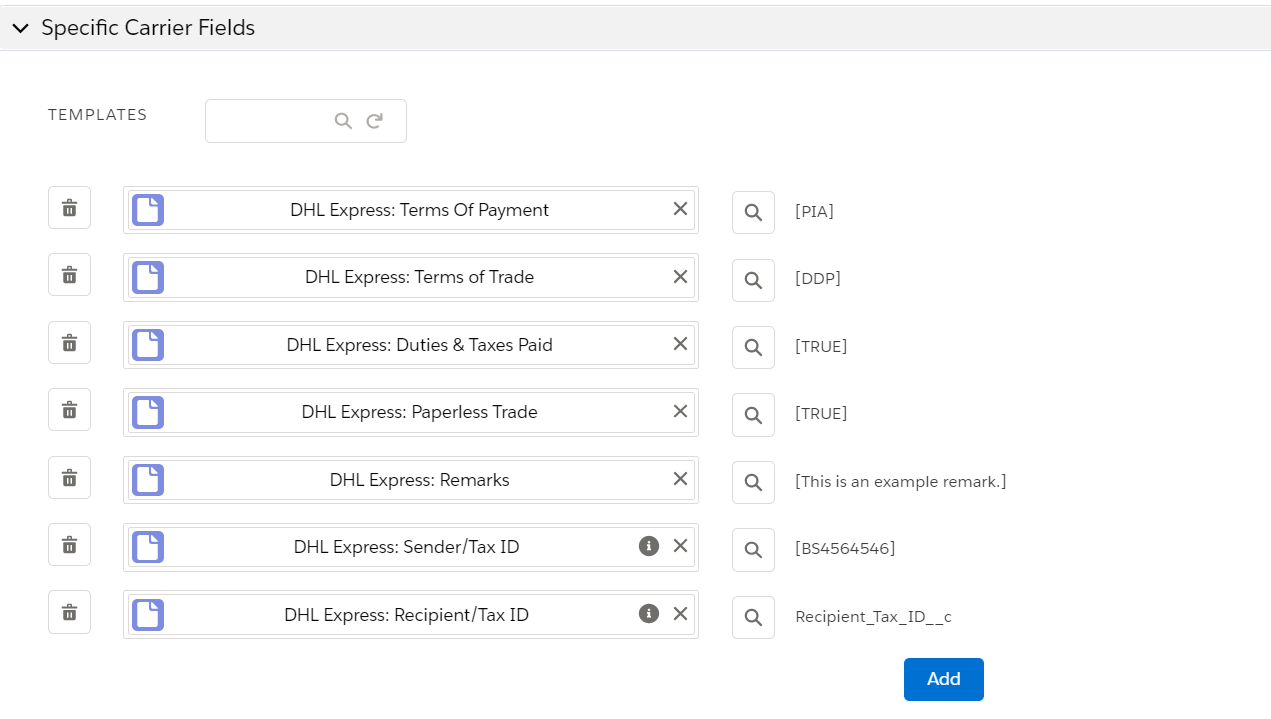Open lookup search for Paperless Trade value
Screen dimensions: 1271x719
(753, 415)
